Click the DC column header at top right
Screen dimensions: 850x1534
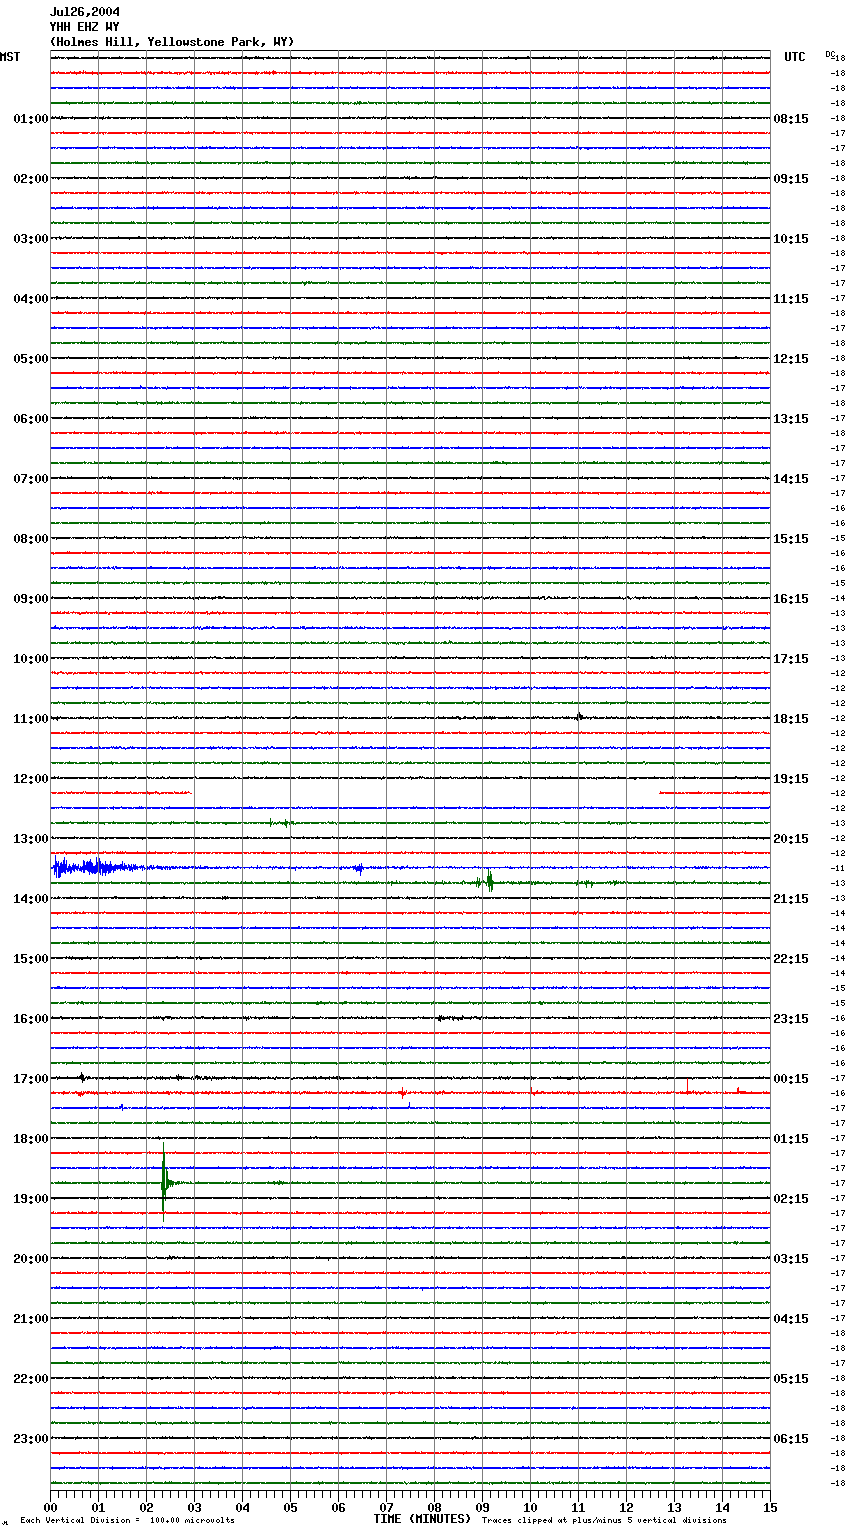click(x=830, y=54)
